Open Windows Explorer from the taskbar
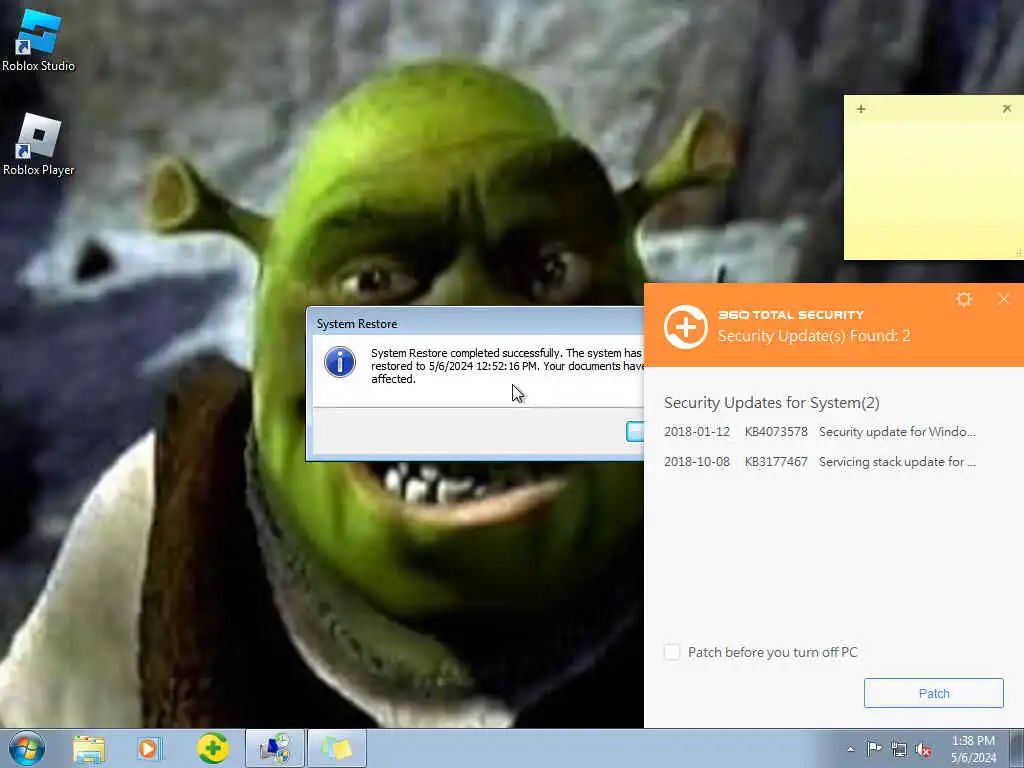Image resolution: width=1024 pixels, height=768 pixels. pyautogui.click(x=89, y=749)
